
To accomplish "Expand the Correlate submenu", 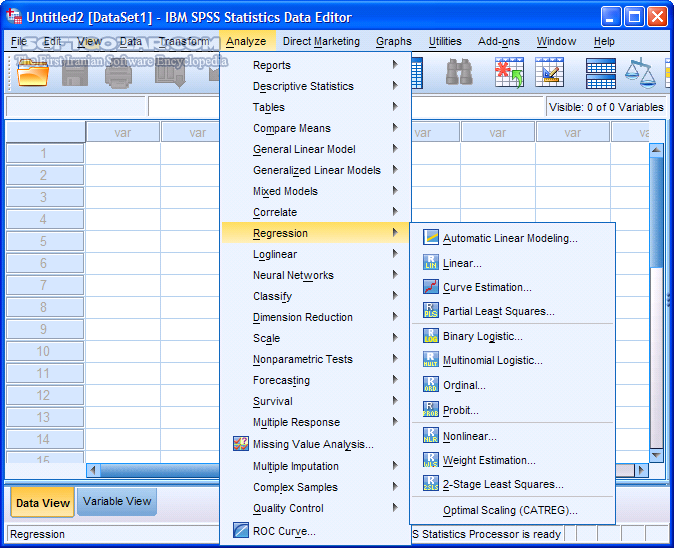I will coord(316,212).
